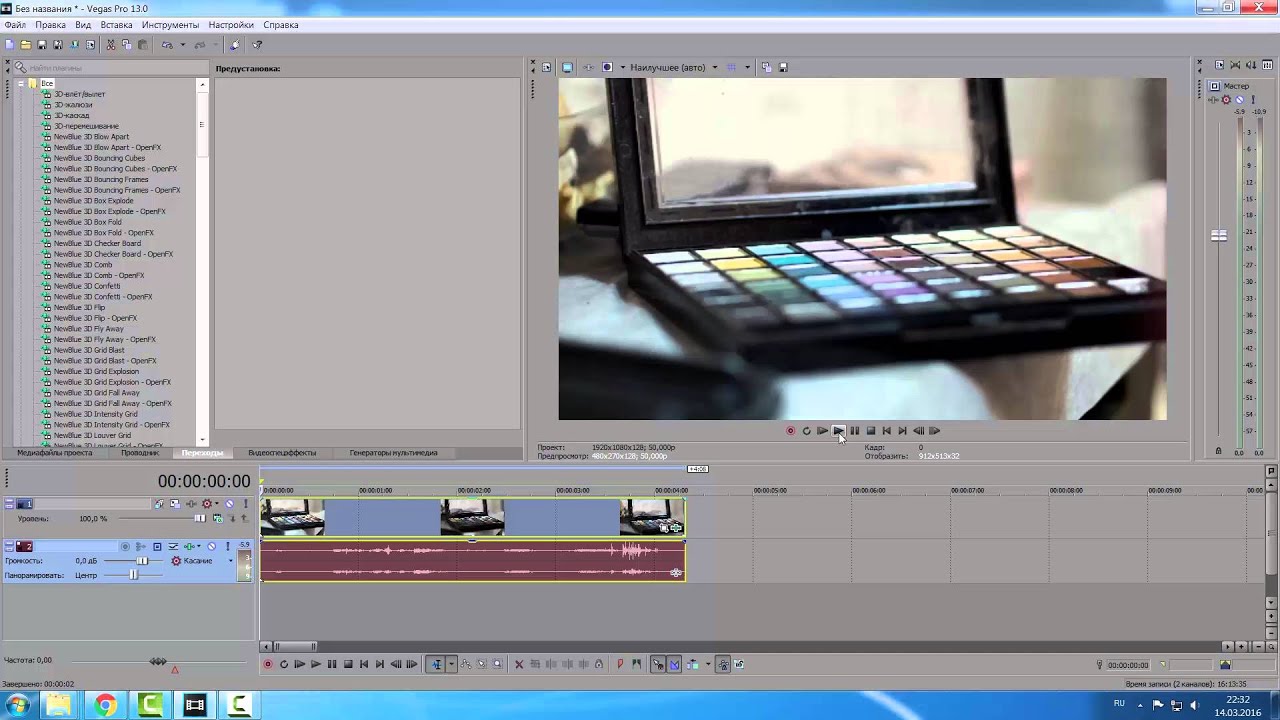
Task: Open track FX dropdown arrow on audio track 2
Action: click(199, 546)
